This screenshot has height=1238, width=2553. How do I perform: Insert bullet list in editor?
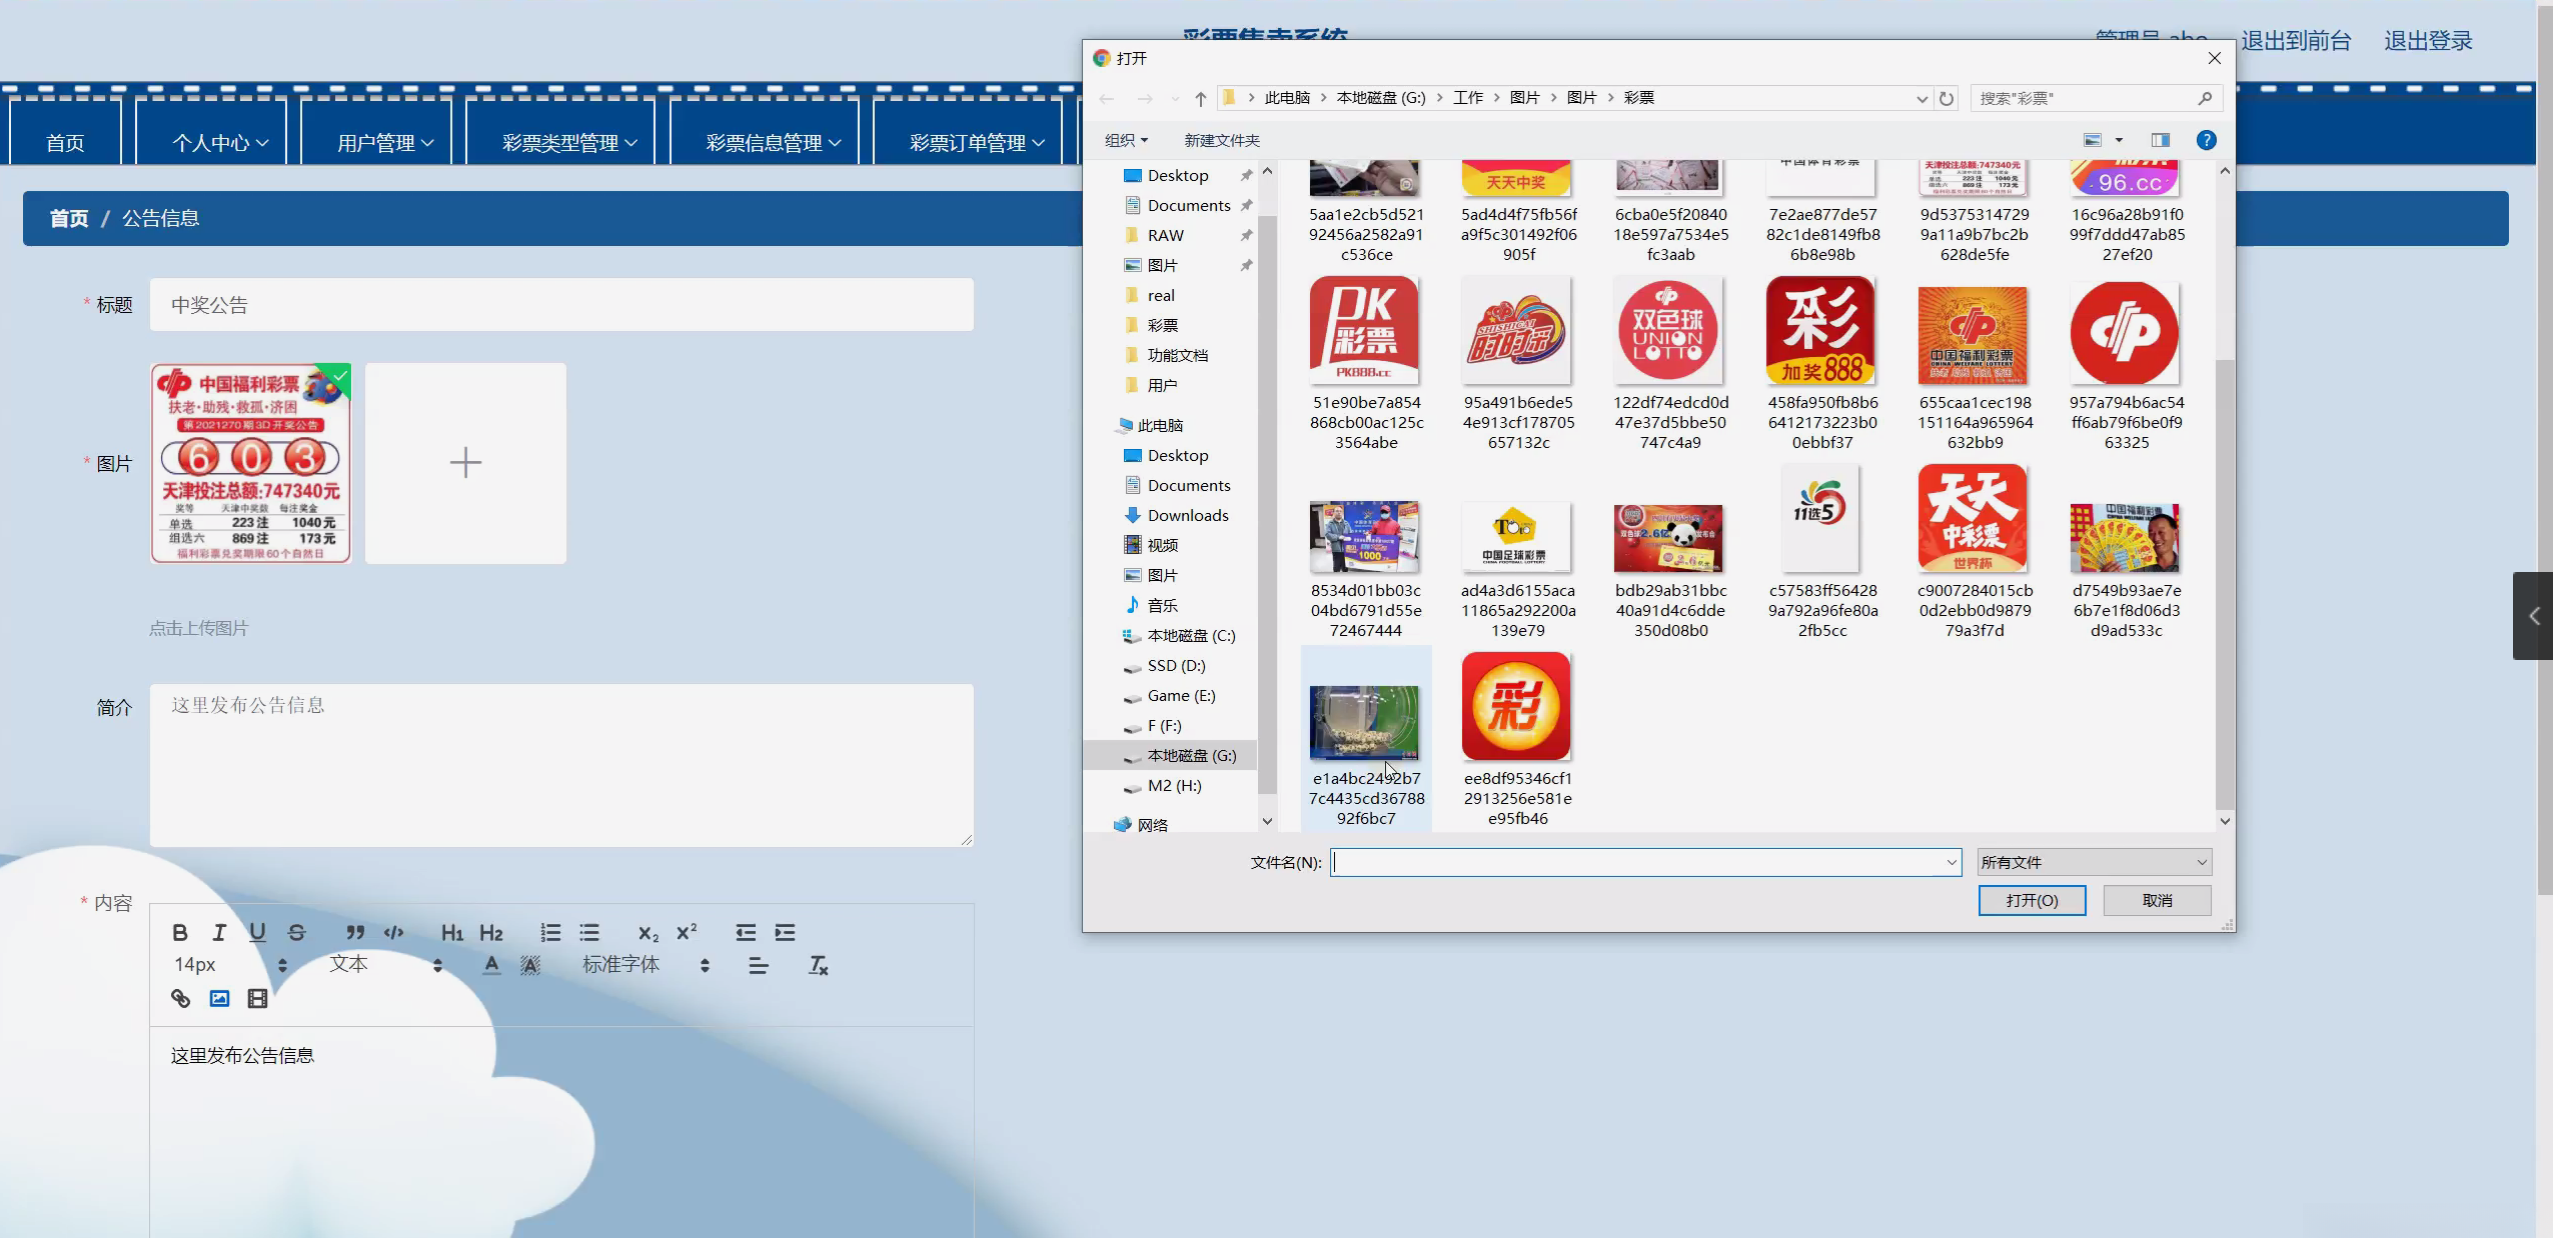pyautogui.click(x=589, y=932)
